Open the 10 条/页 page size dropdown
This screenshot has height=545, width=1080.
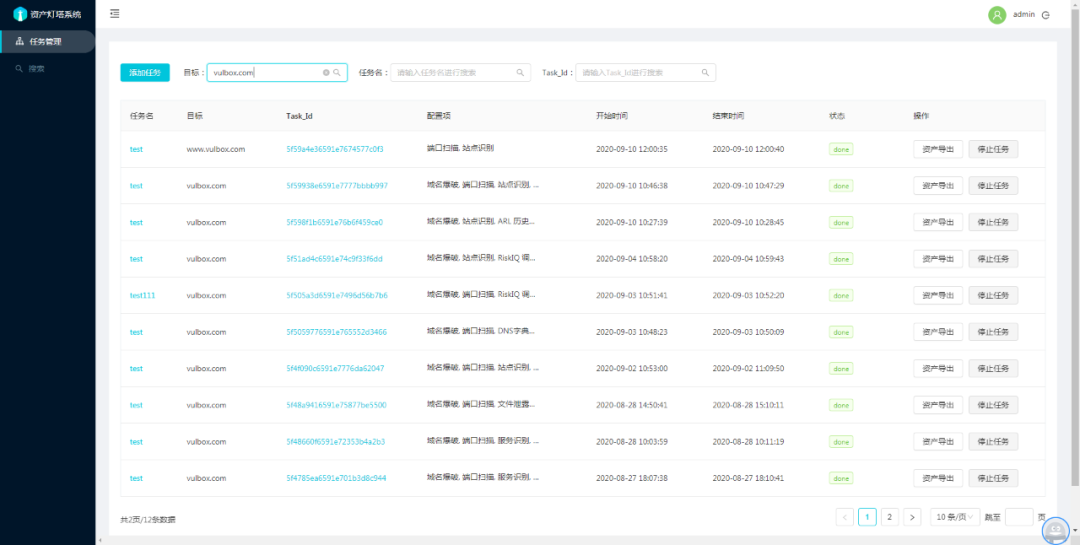pos(955,517)
